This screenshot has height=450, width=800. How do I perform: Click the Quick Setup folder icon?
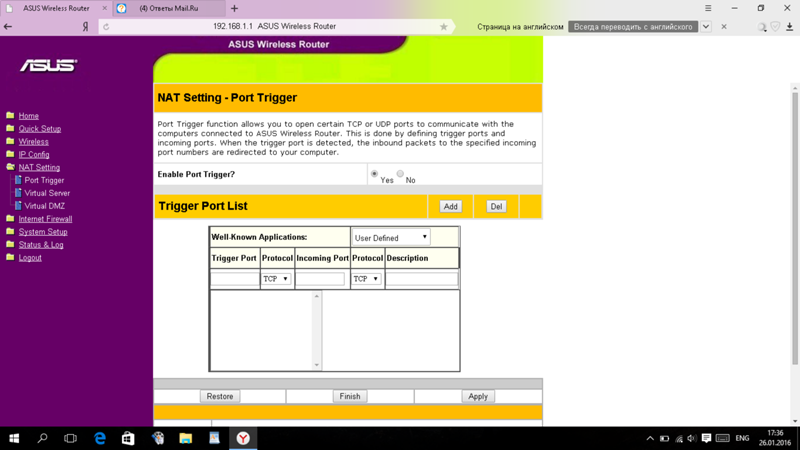coord(10,128)
